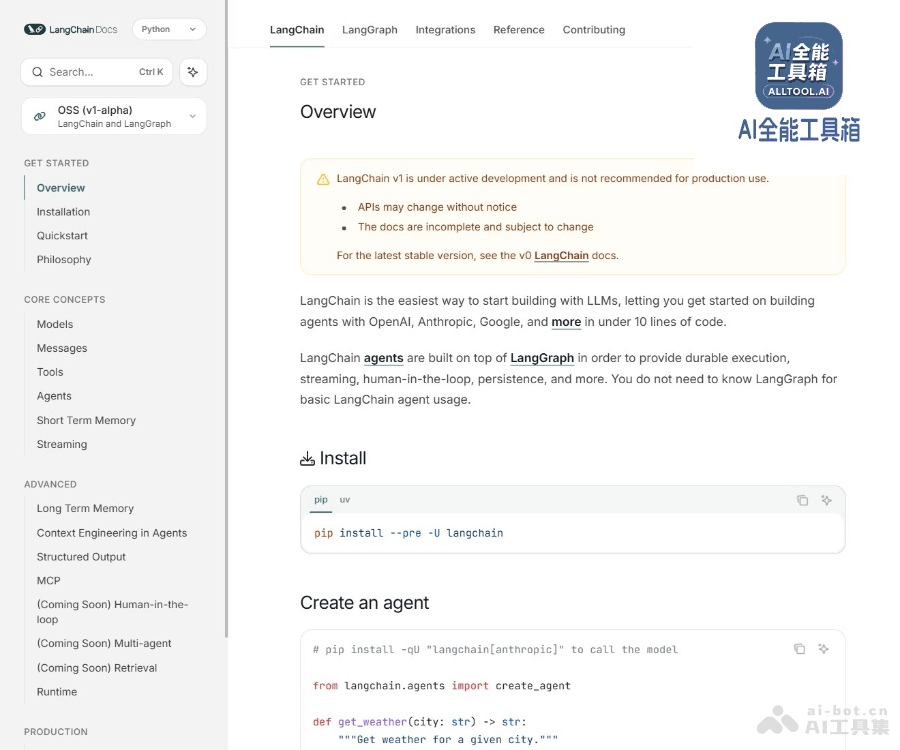Screen dimensions: 900x750
Task: Open Tools in Core Concepts
Action: tap(50, 372)
